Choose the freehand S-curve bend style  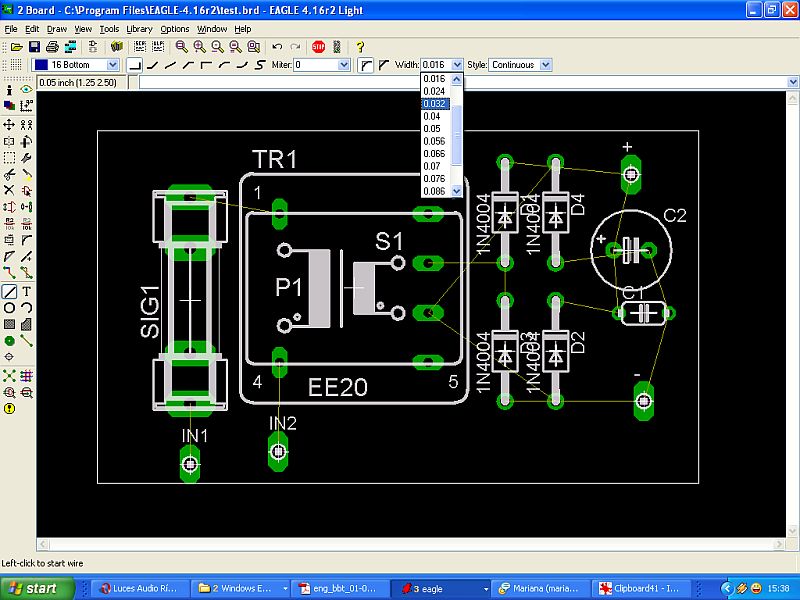tap(260, 65)
